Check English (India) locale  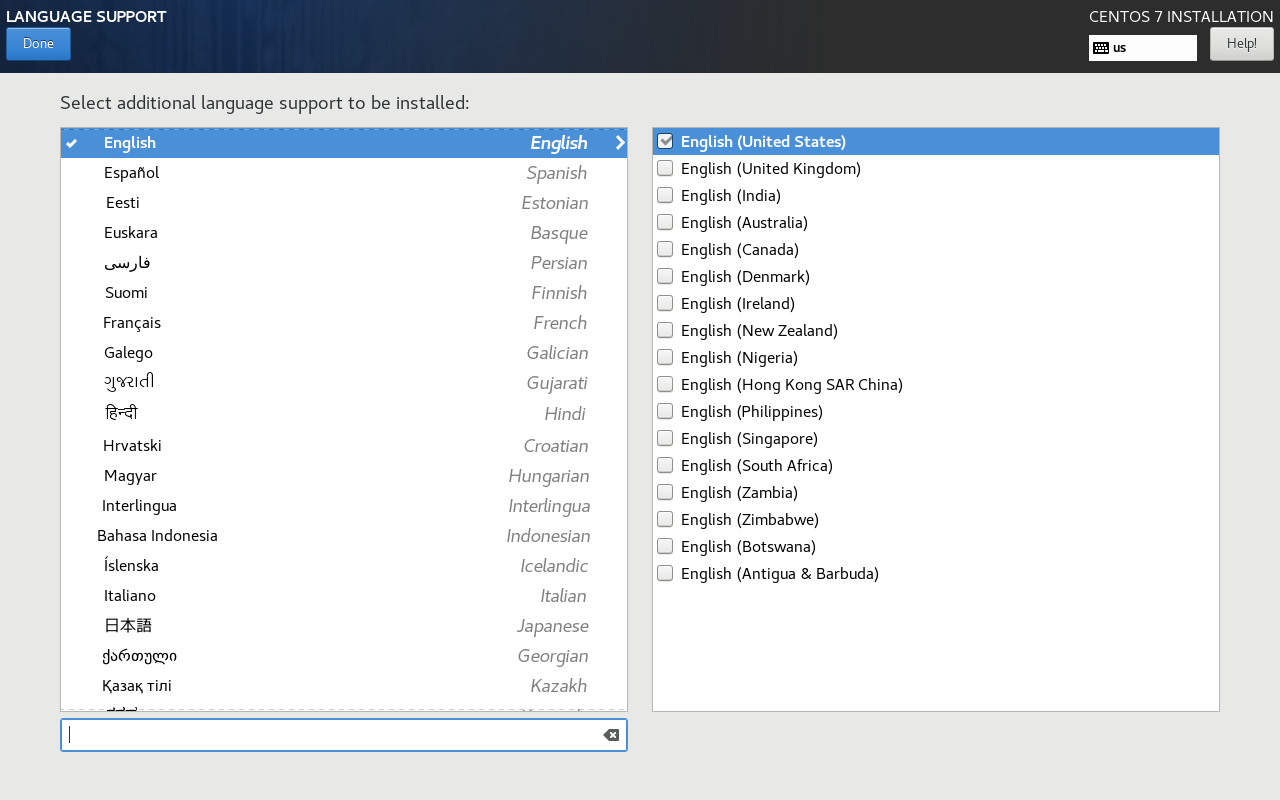coord(665,195)
